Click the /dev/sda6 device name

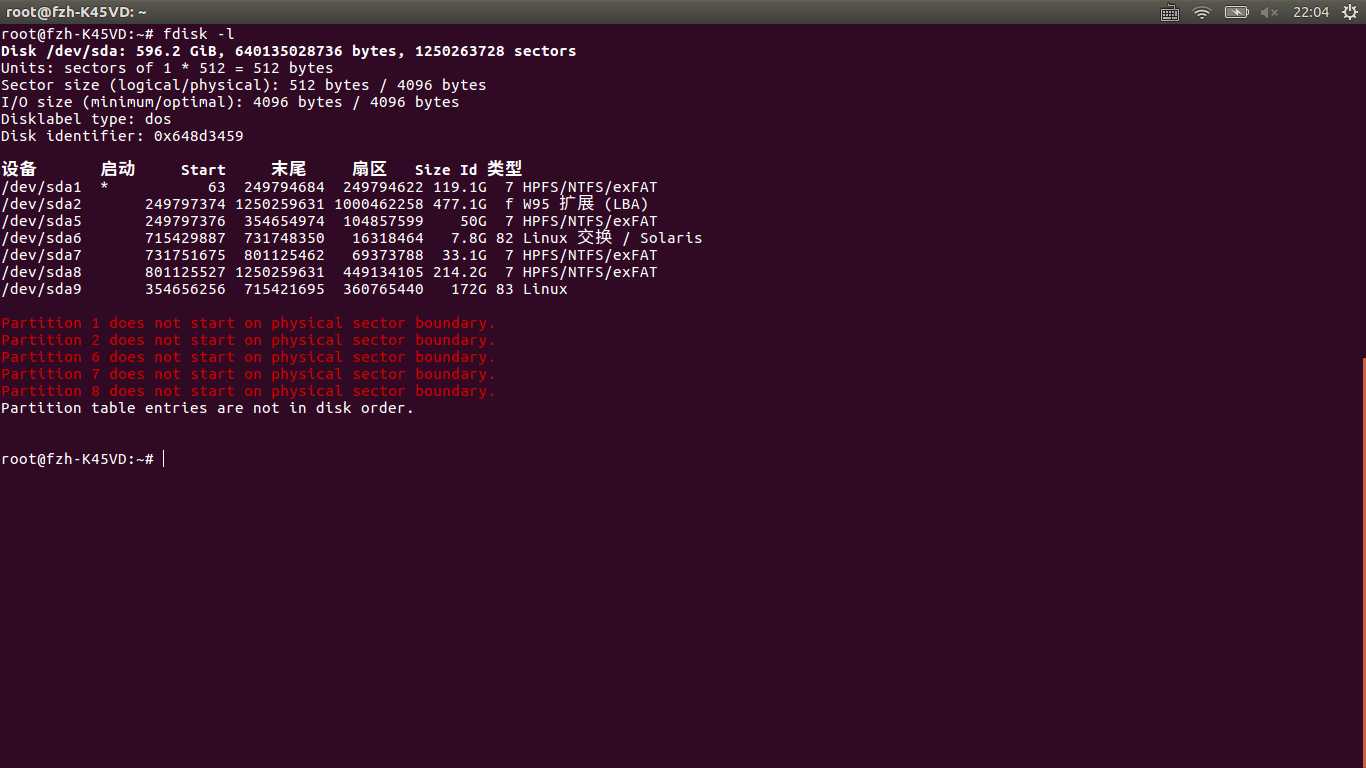point(41,238)
